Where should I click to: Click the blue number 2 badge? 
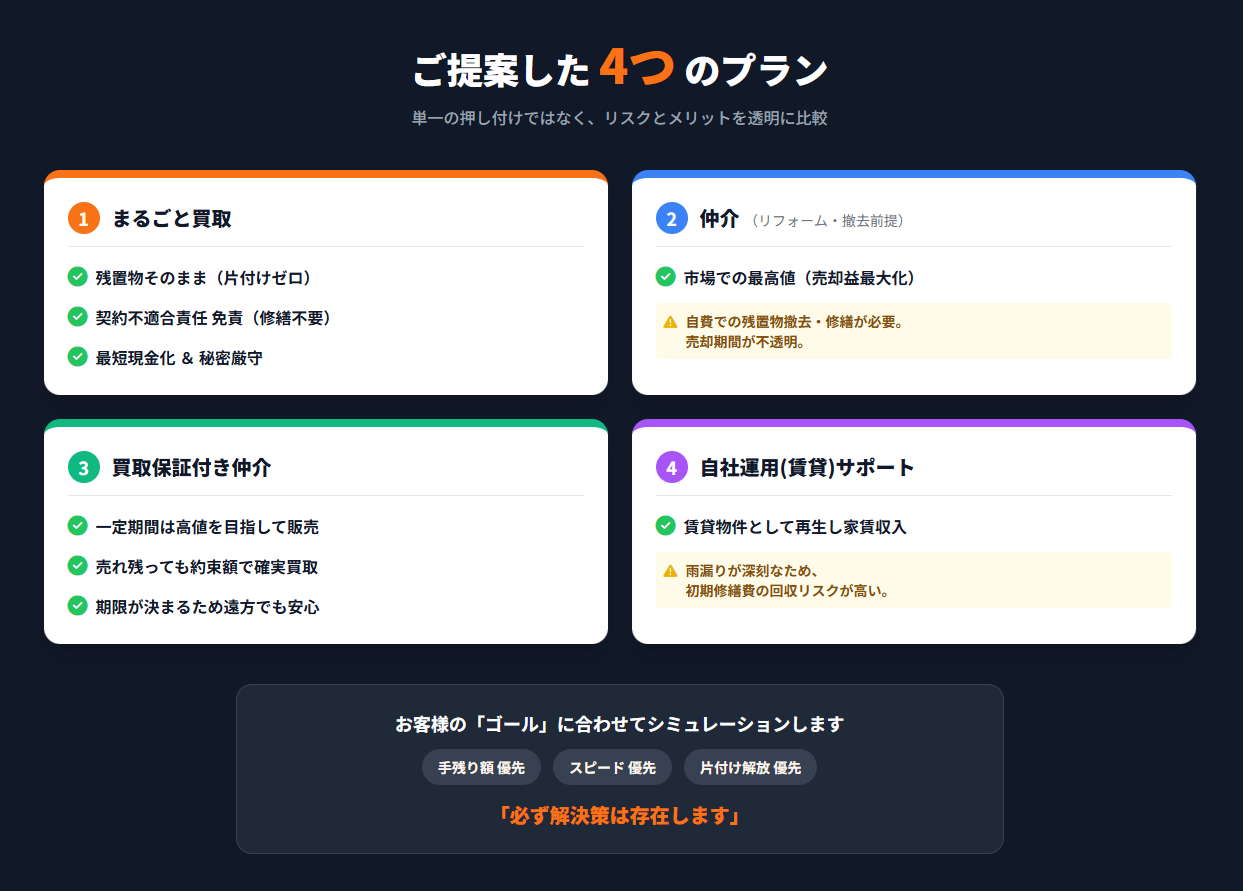(672, 218)
